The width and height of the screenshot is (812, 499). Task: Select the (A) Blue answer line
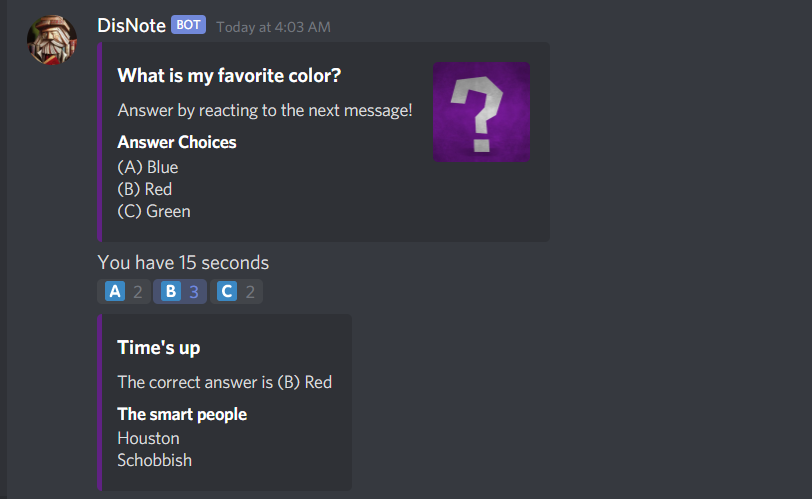(x=148, y=167)
